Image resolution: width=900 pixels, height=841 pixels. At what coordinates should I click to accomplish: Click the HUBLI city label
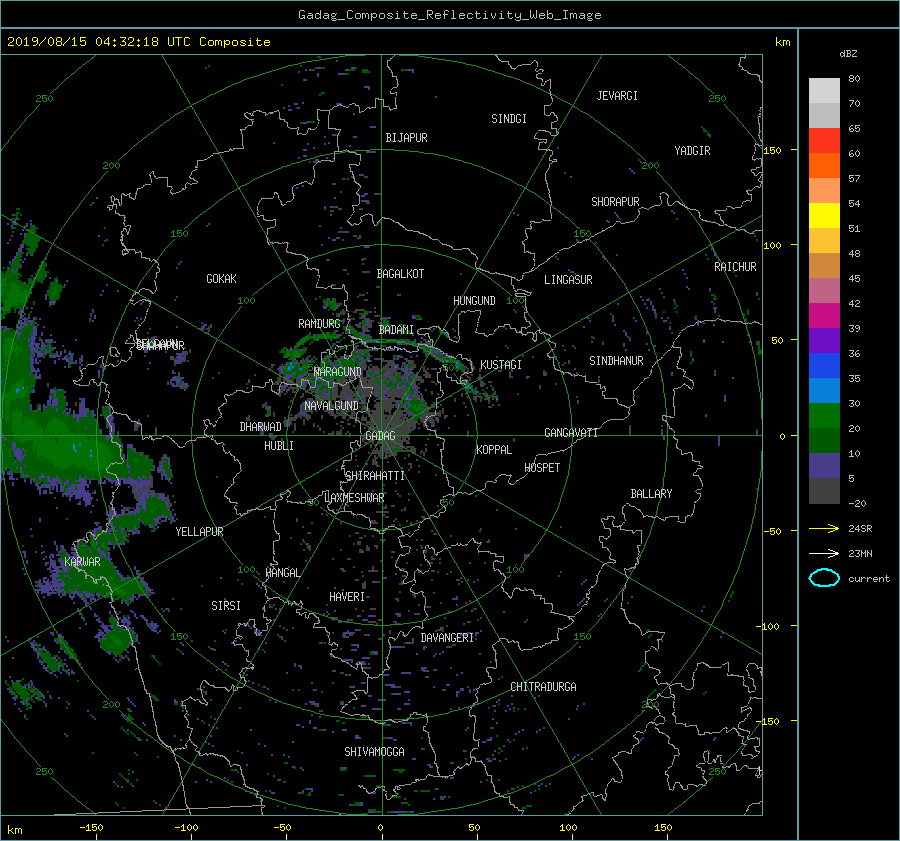point(279,446)
